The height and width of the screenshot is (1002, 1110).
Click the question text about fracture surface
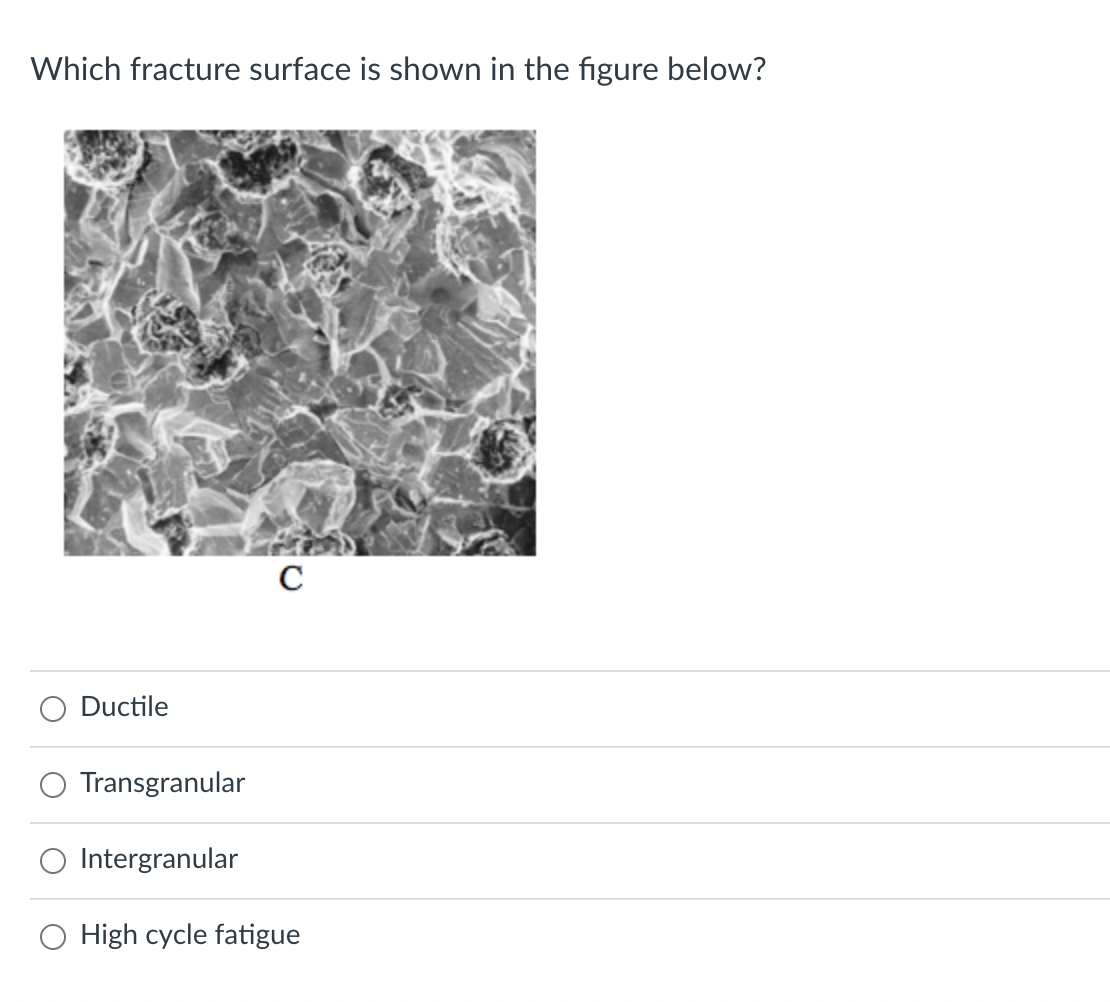[x=398, y=69]
